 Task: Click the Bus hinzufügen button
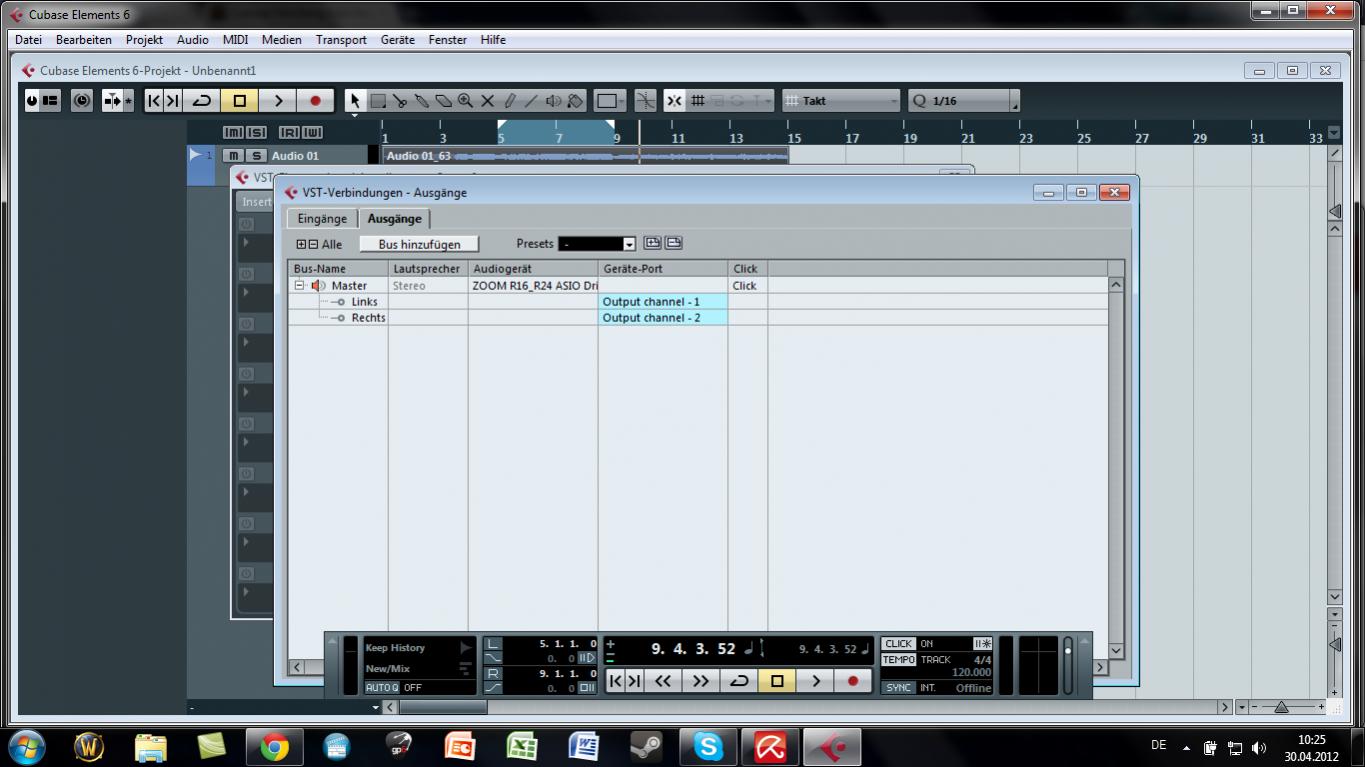pos(419,244)
